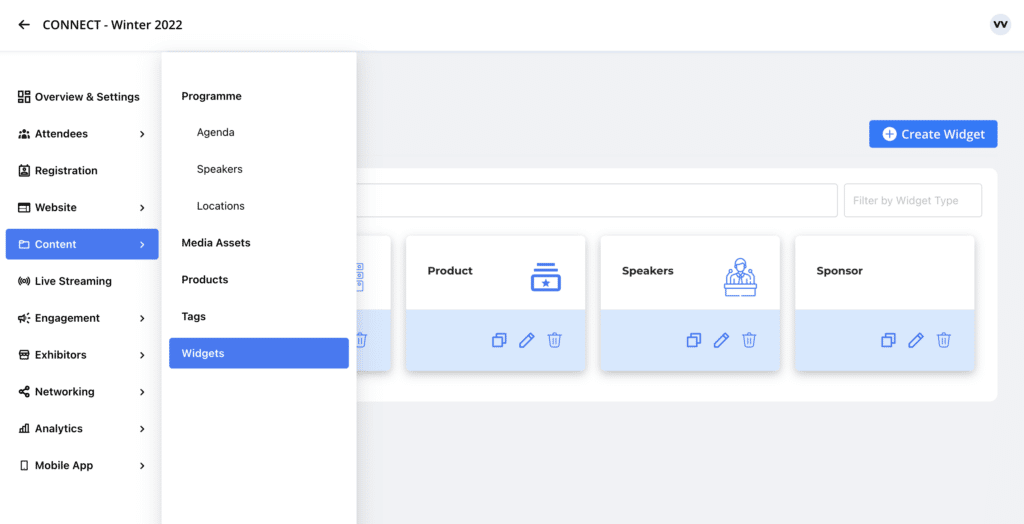Duplicate the Speakers widget
This screenshot has width=1024, height=524.
tap(694, 340)
